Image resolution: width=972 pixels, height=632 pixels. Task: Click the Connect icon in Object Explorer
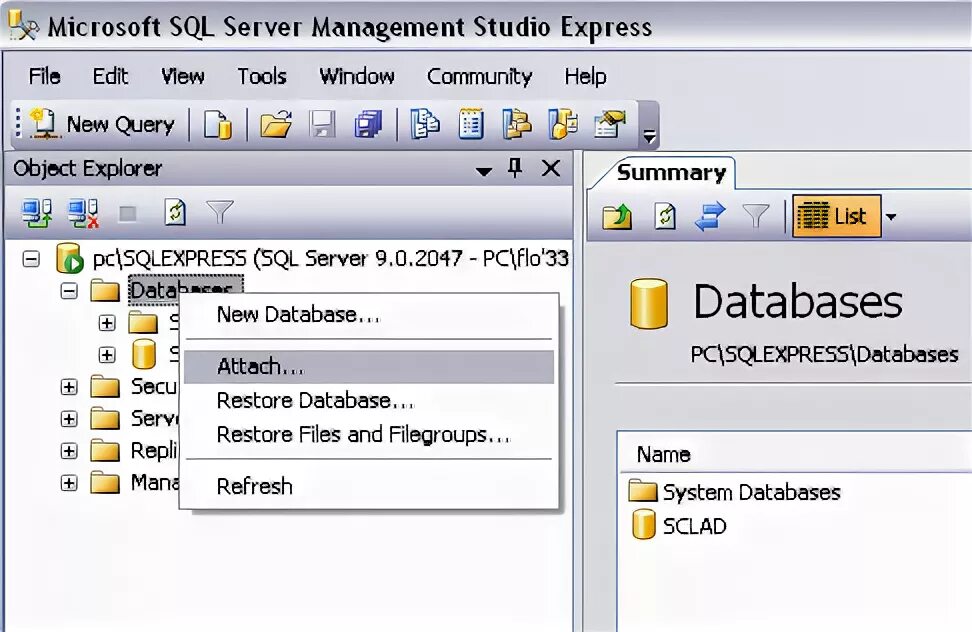[x=37, y=213]
